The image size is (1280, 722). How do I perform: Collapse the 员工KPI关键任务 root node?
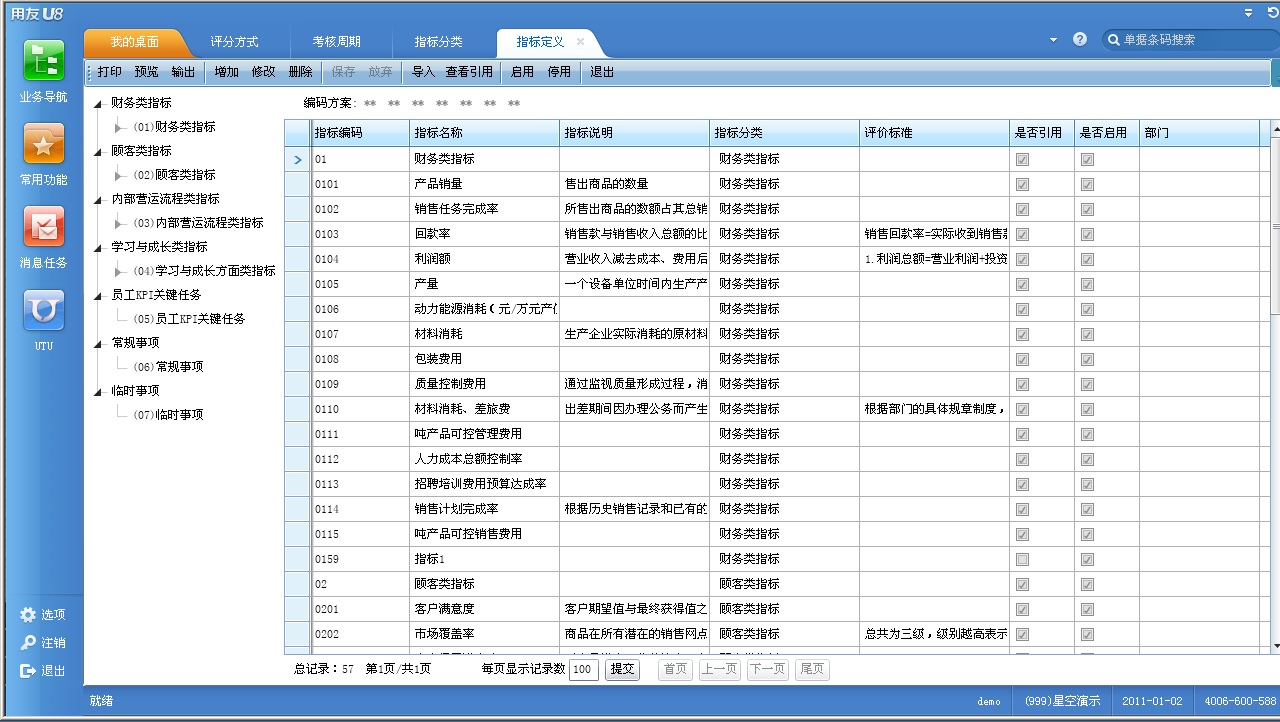[x=98, y=295]
